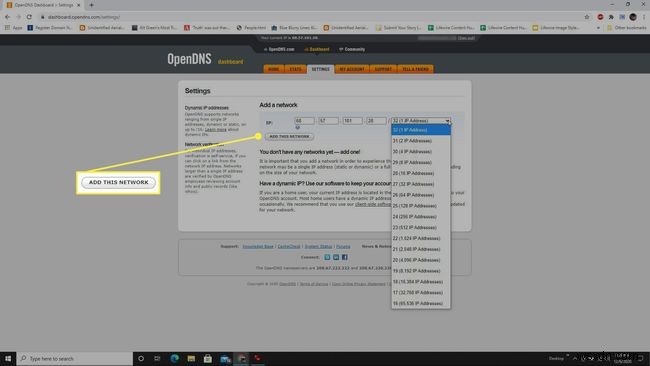650x366 pixels.
Task: Open the Blue Blurry Lines bookmark
Action: 294,28
